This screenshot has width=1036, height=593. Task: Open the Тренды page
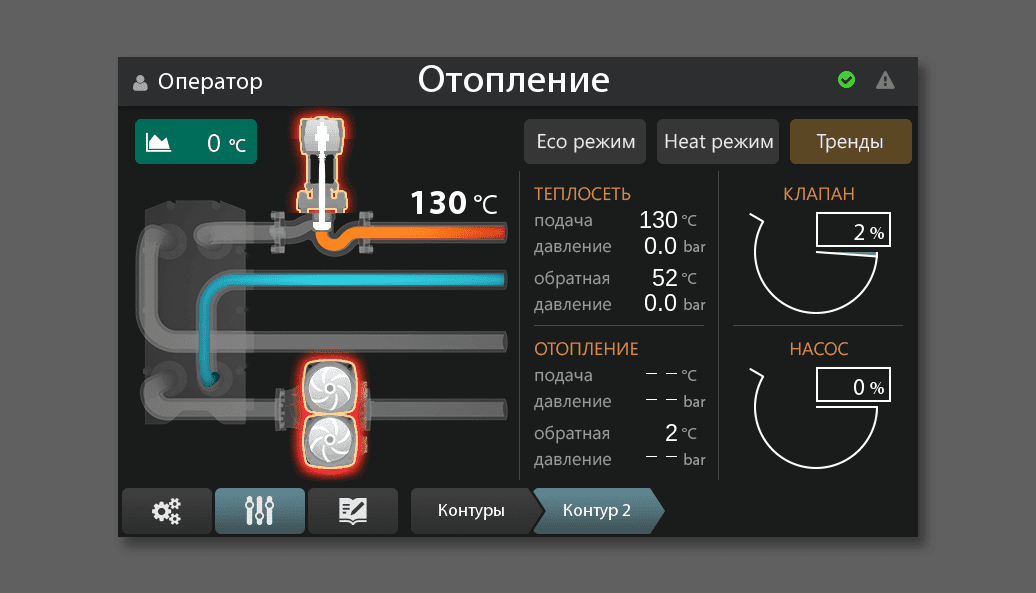click(850, 141)
